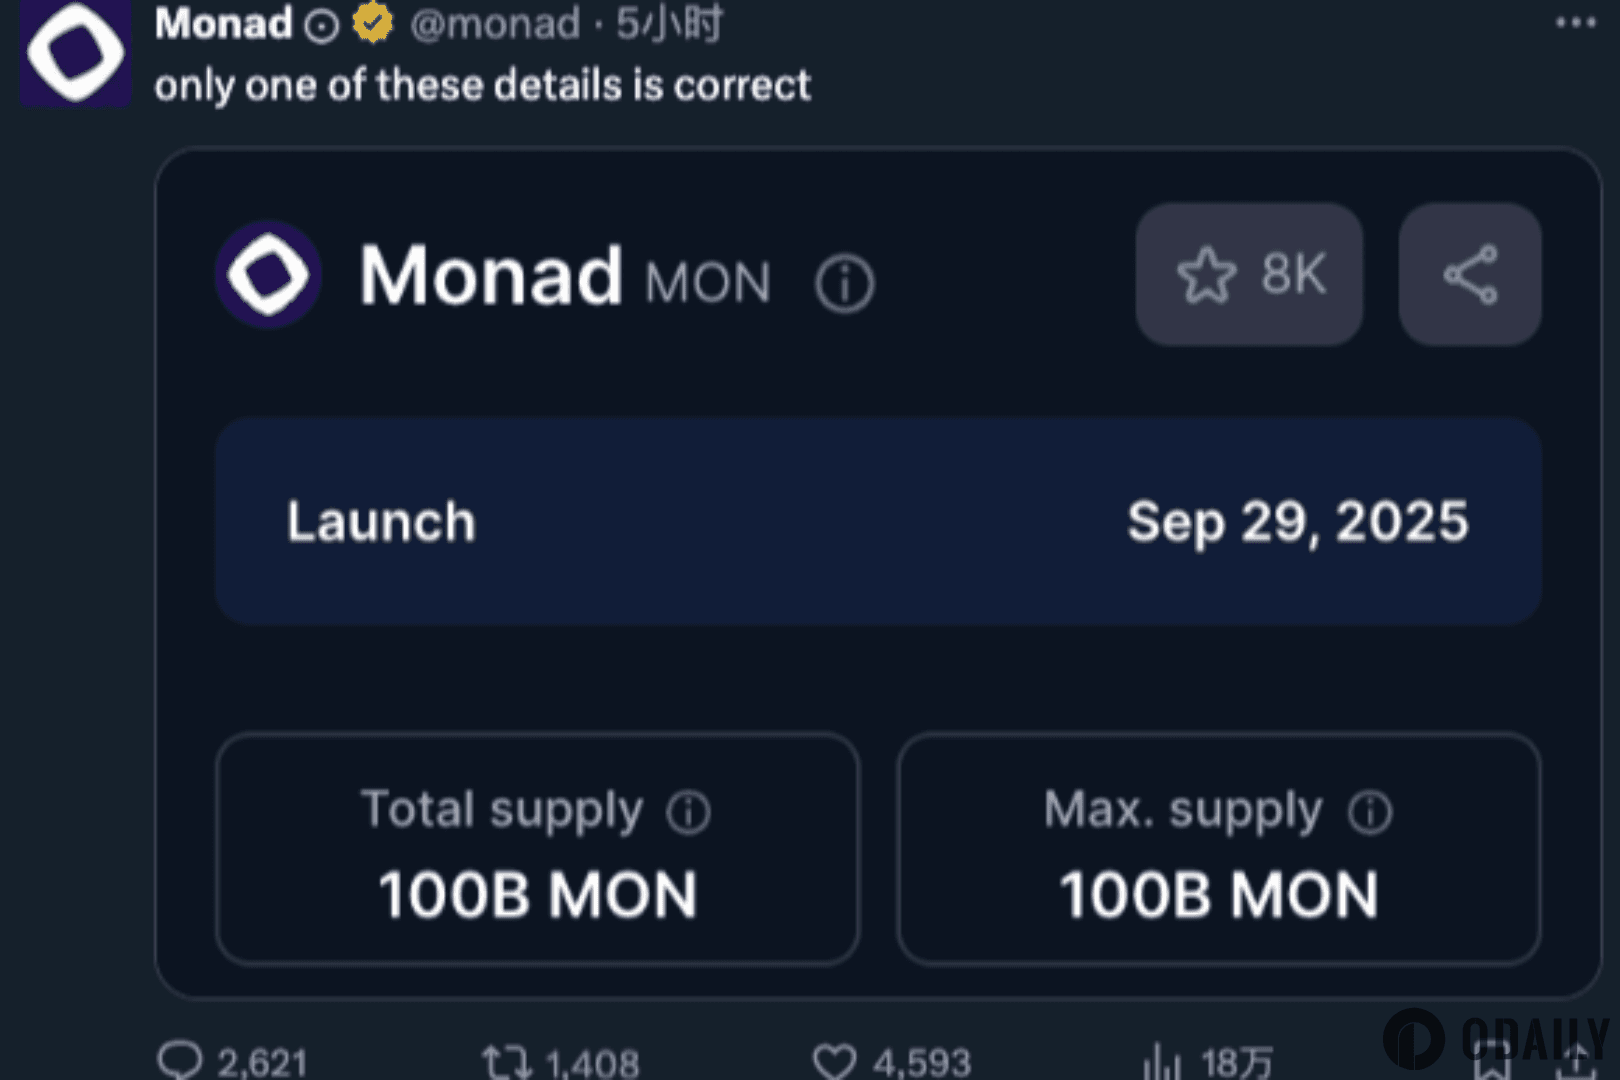Open the Monad profile avatar
Image resolution: width=1620 pixels, height=1080 pixels.
point(75,52)
